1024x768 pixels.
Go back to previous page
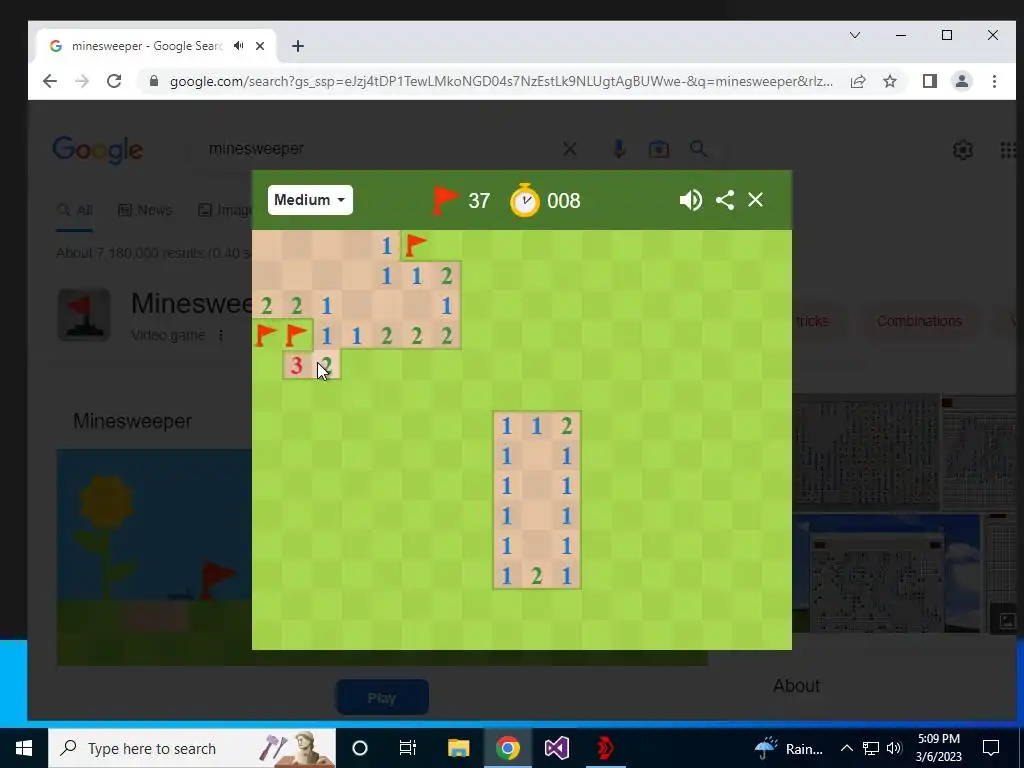click(x=50, y=81)
